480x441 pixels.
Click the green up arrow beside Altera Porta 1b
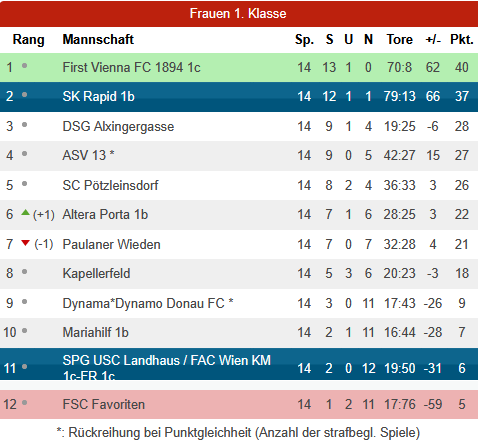click(x=25, y=212)
